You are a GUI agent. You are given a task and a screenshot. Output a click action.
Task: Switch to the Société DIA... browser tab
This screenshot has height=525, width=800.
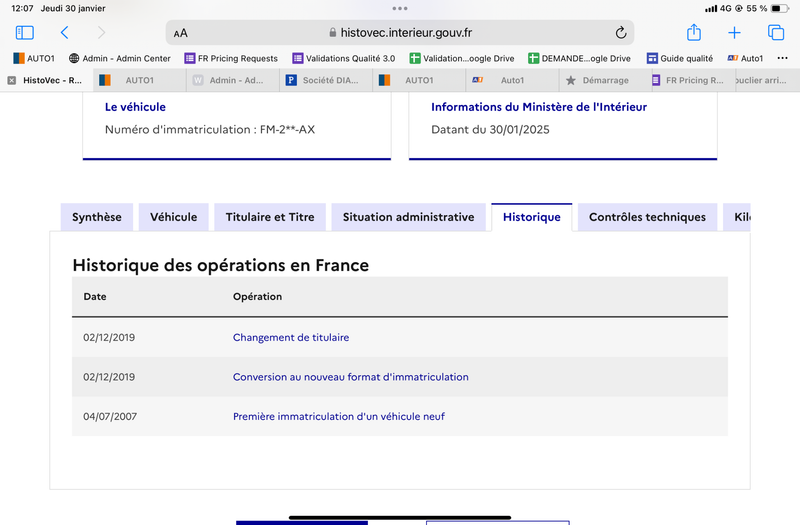coord(327,80)
